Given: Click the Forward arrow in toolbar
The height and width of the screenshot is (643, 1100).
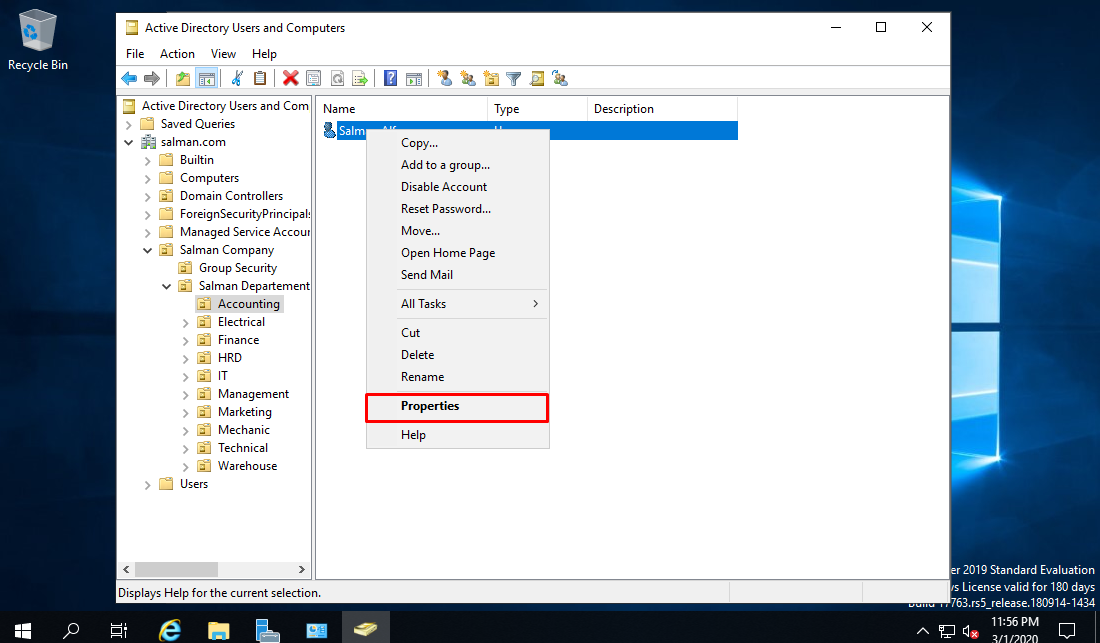Looking at the screenshot, I should tap(152, 79).
